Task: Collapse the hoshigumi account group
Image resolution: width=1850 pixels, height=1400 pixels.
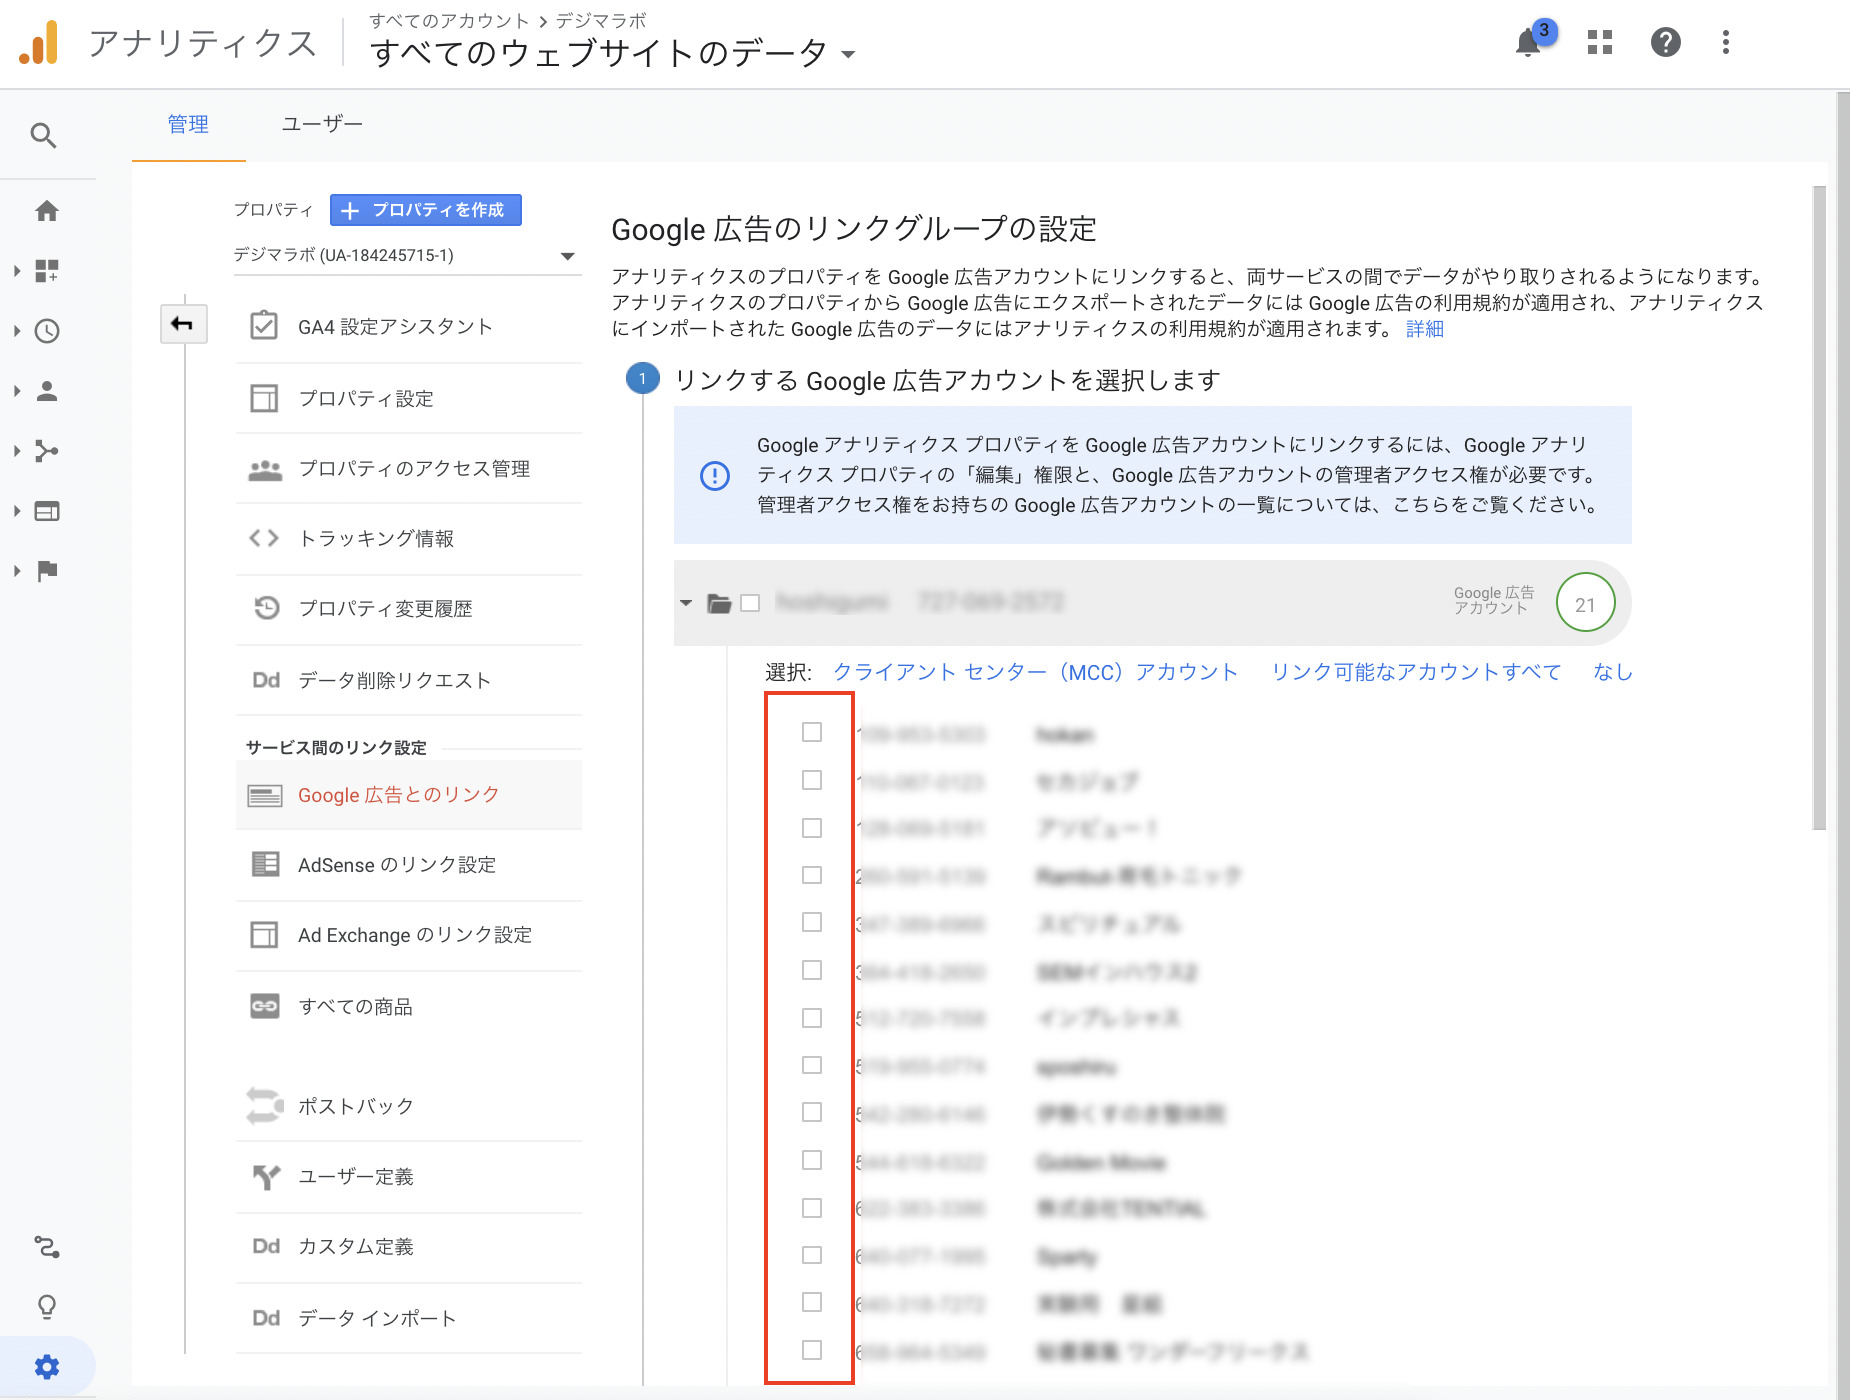Action: [686, 602]
